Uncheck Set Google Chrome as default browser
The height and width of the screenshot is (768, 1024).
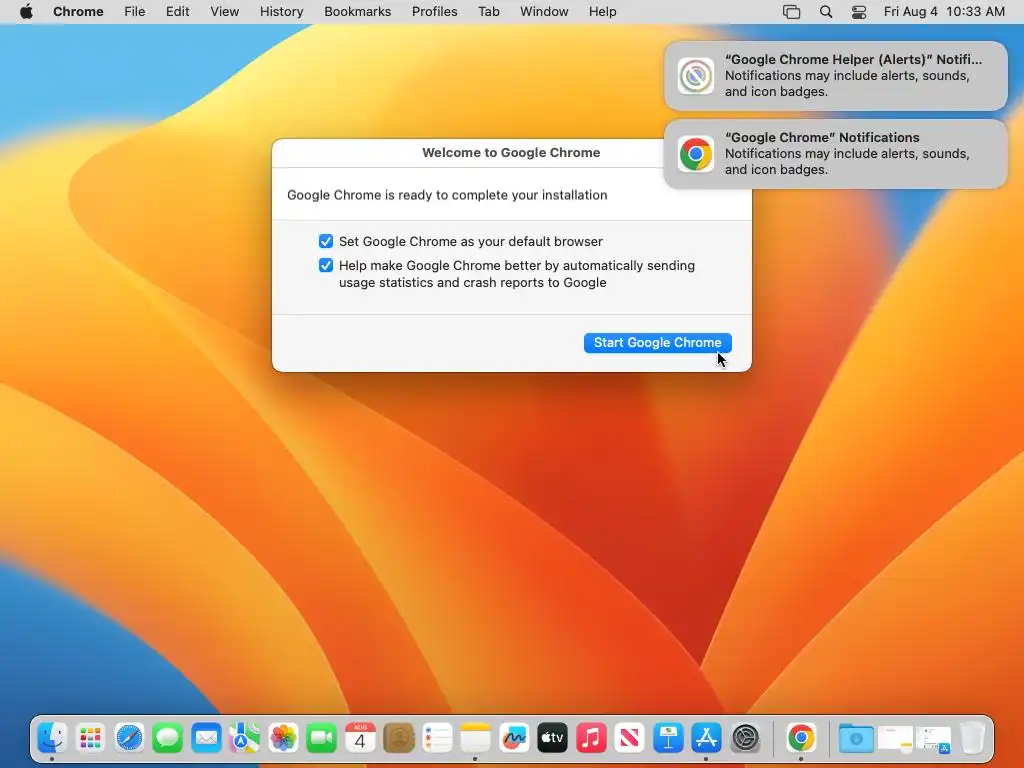pyautogui.click(x=326, y=242)
